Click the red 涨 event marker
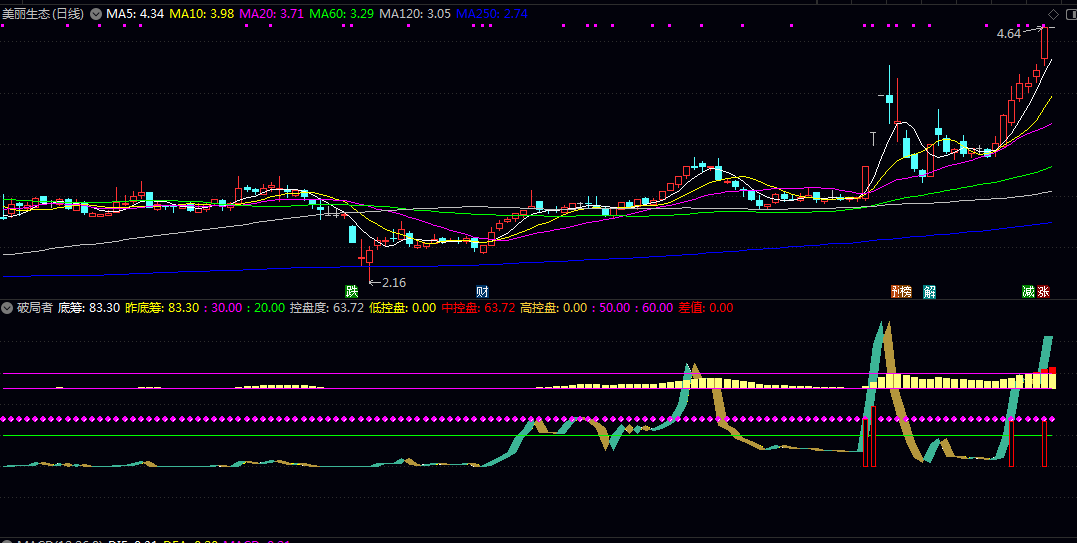The image size is (1077, 543). [x=1044, y=292]
